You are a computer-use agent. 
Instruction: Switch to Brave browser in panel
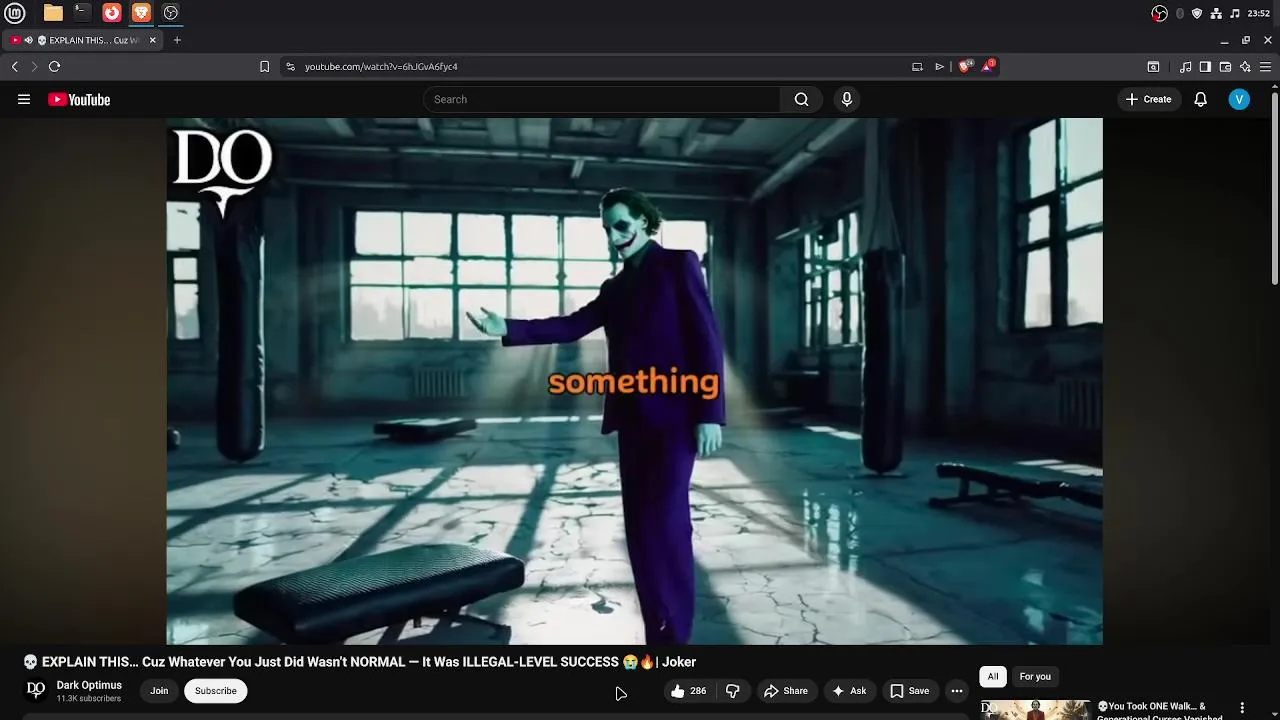(x=141, y=13)
